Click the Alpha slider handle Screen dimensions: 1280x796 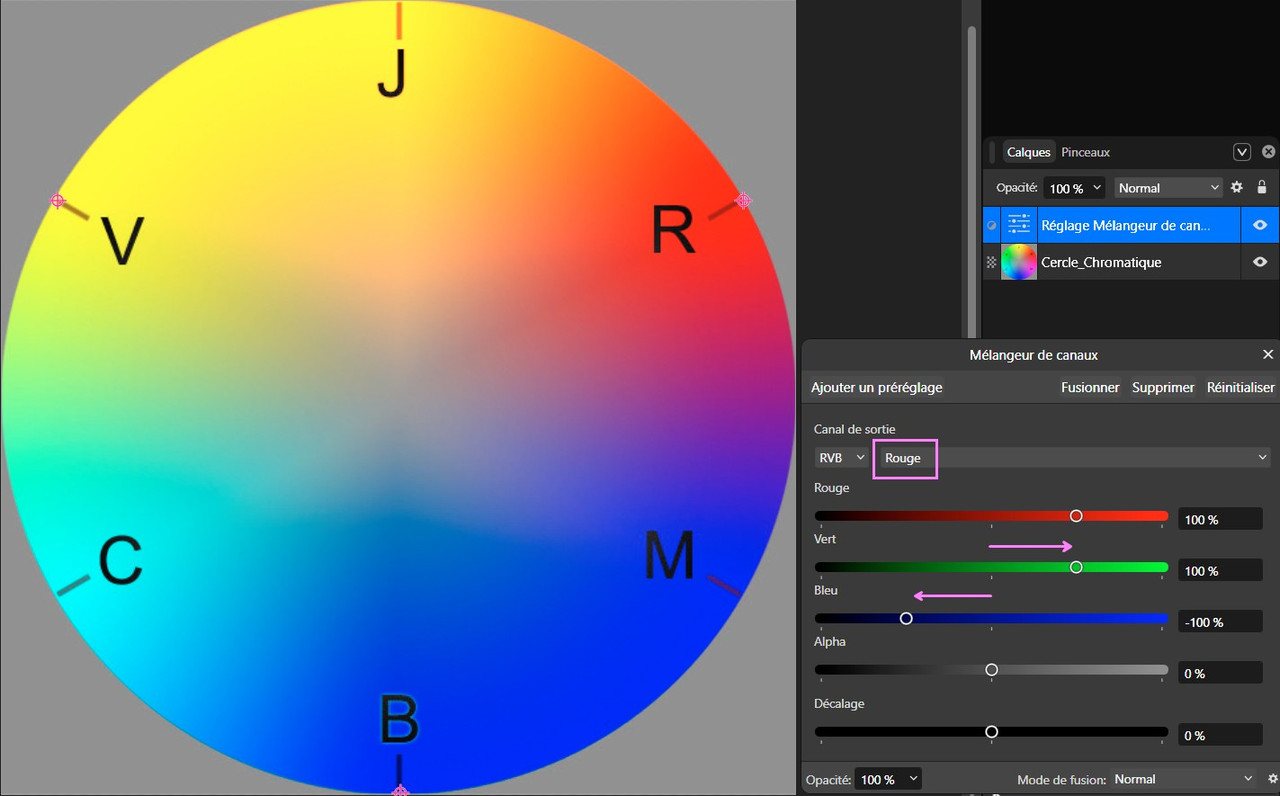point(992,669)
